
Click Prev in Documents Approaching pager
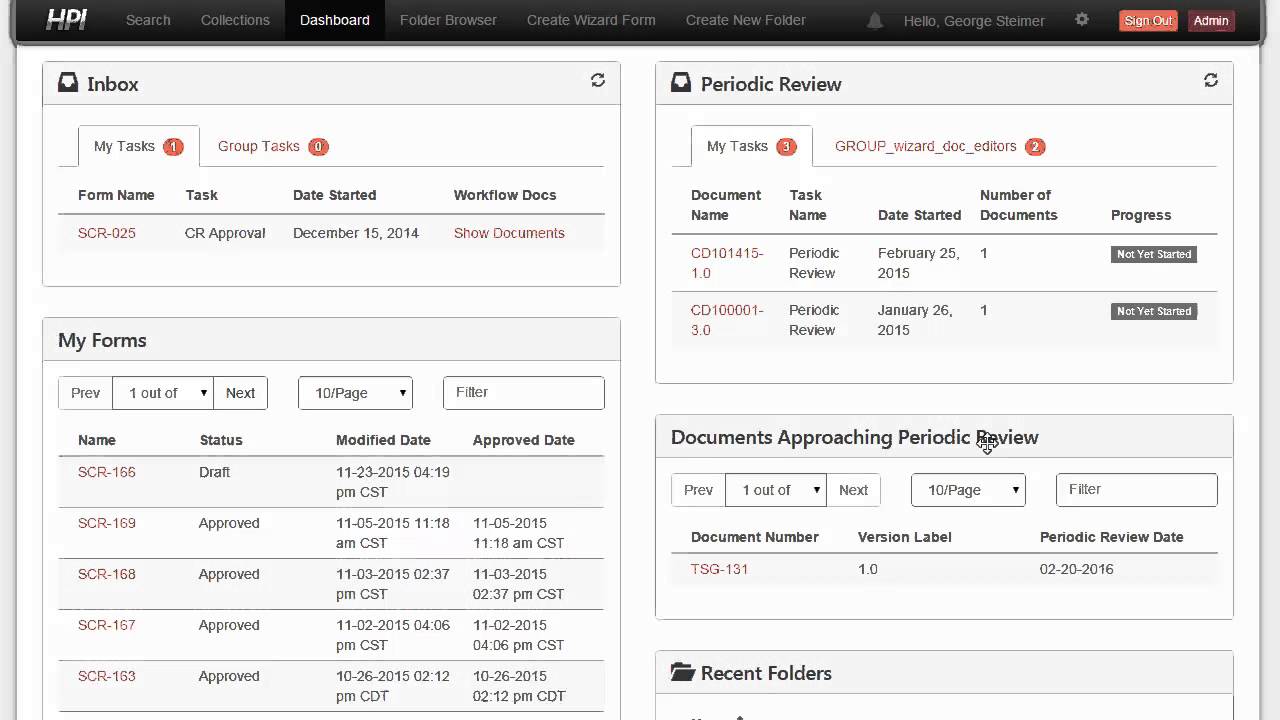(698, 490)
